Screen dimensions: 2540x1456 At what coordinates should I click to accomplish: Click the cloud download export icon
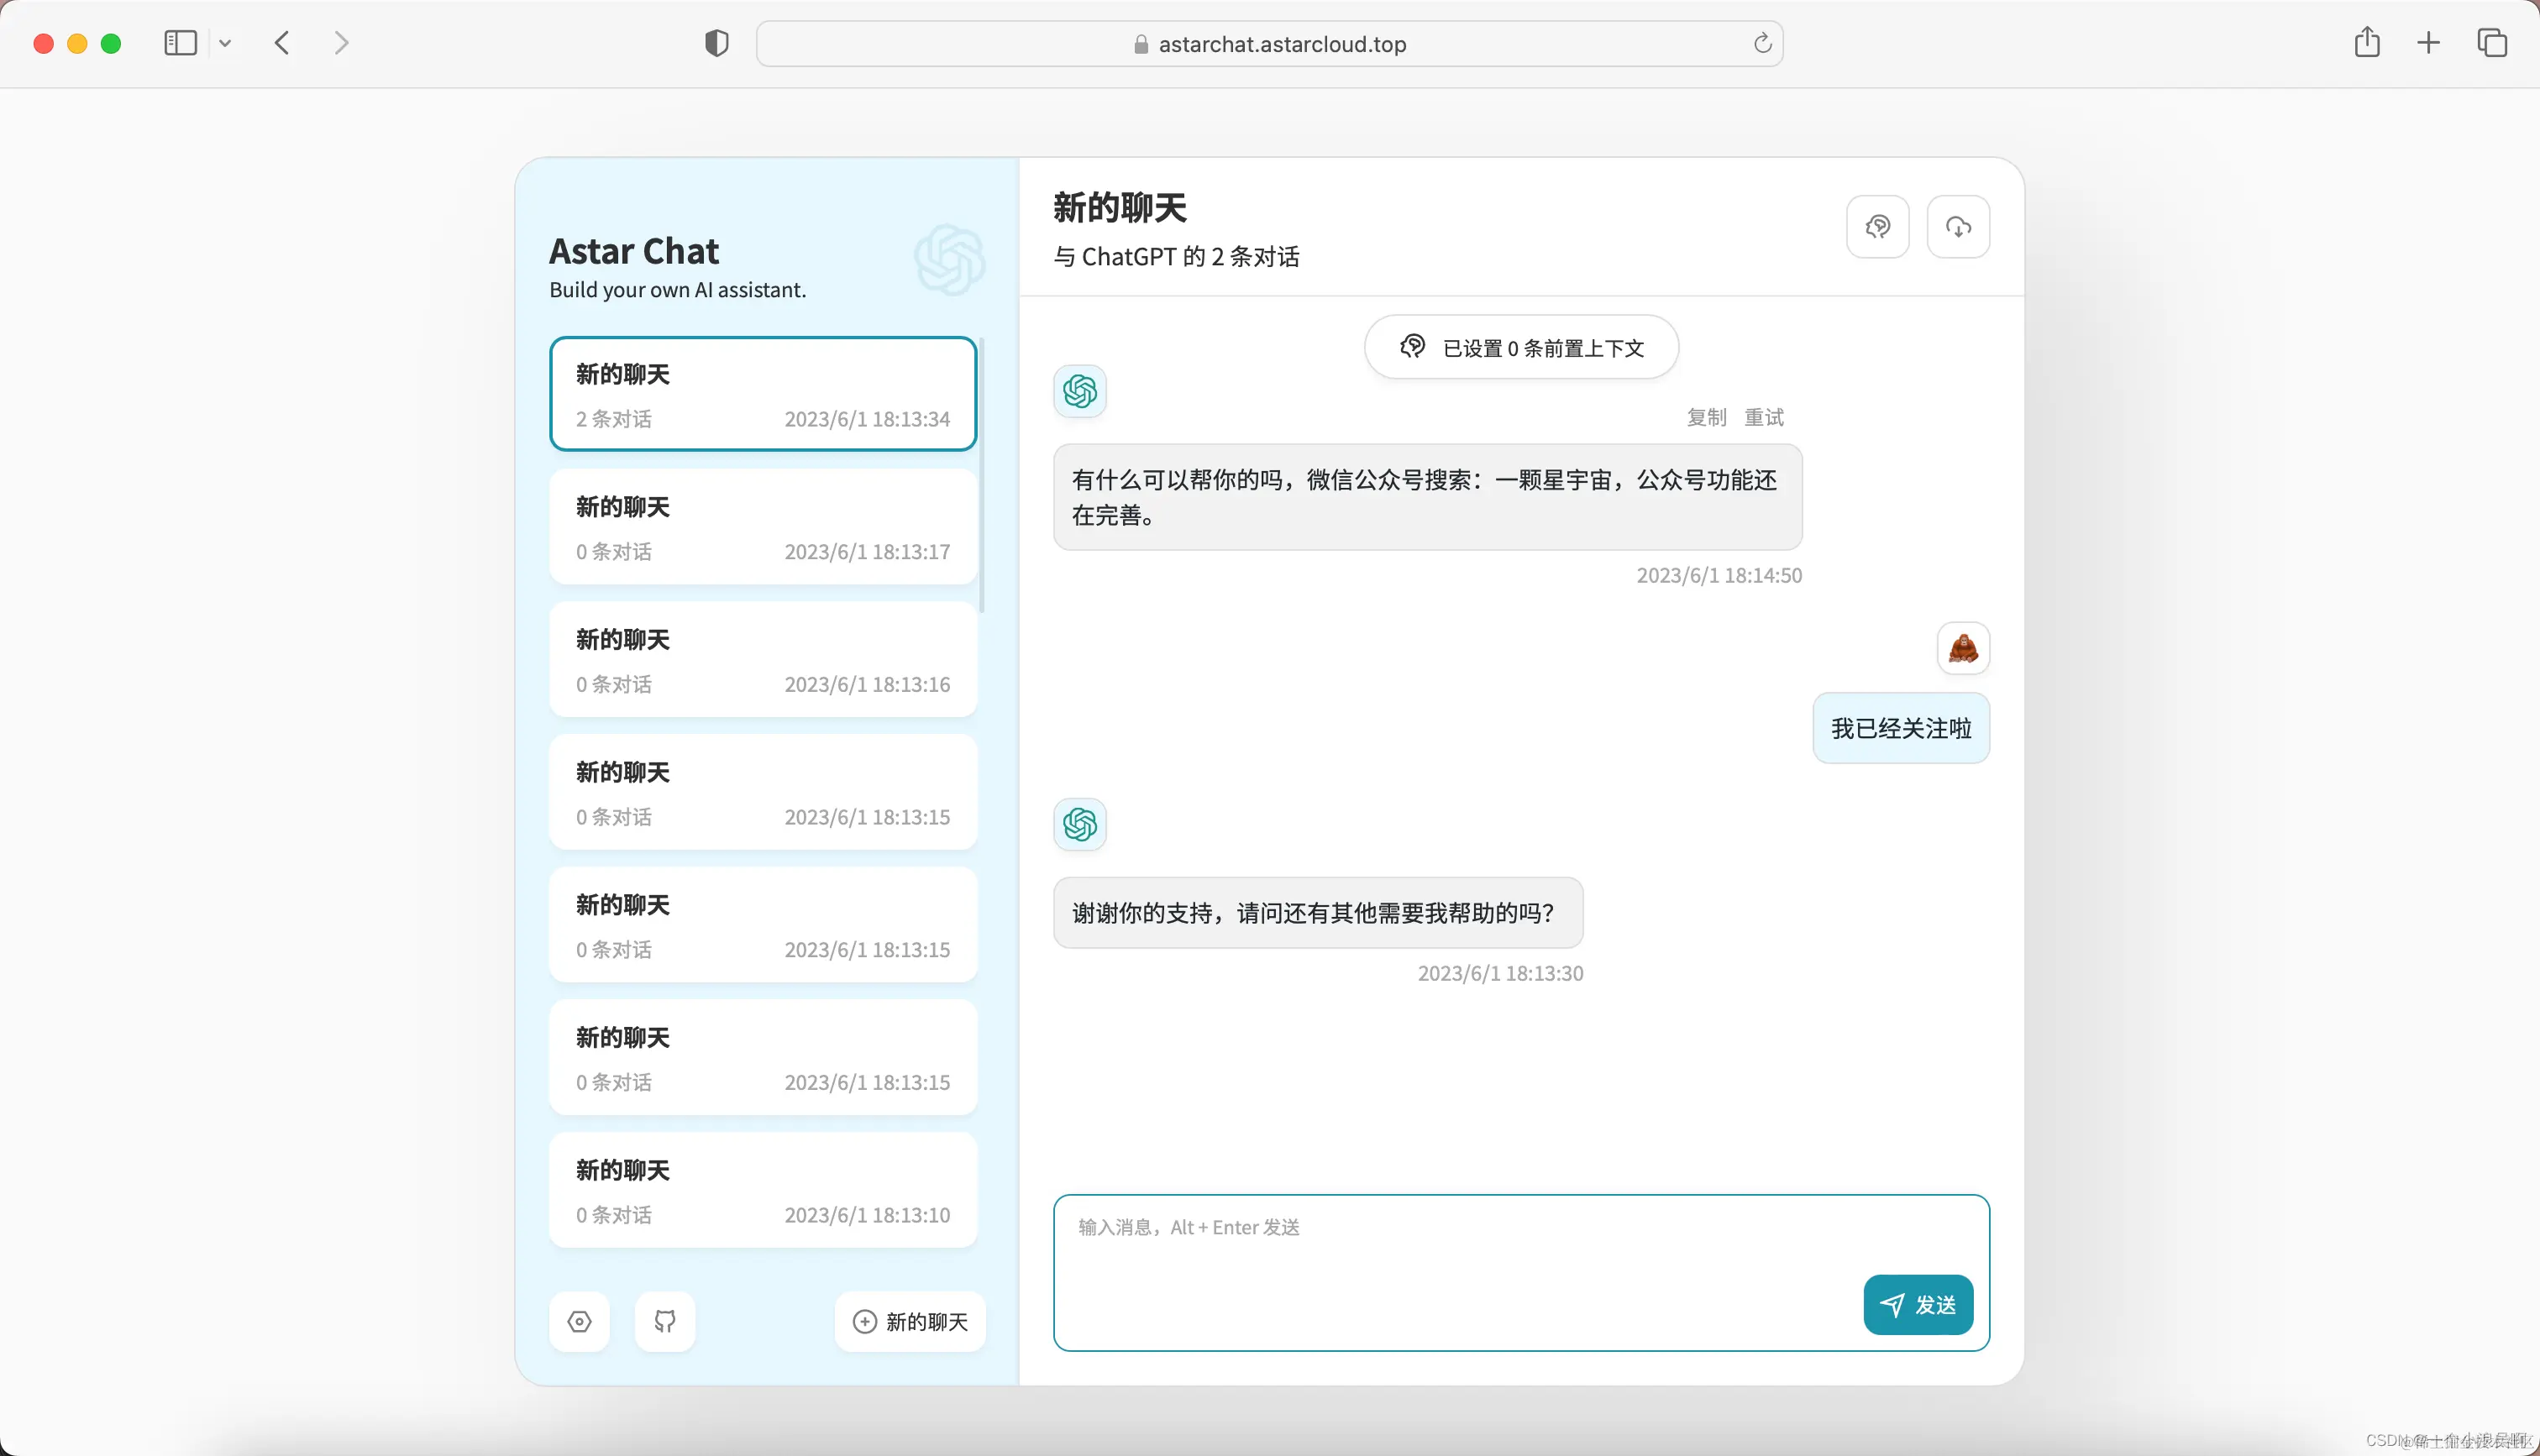tap(1958, 227)
